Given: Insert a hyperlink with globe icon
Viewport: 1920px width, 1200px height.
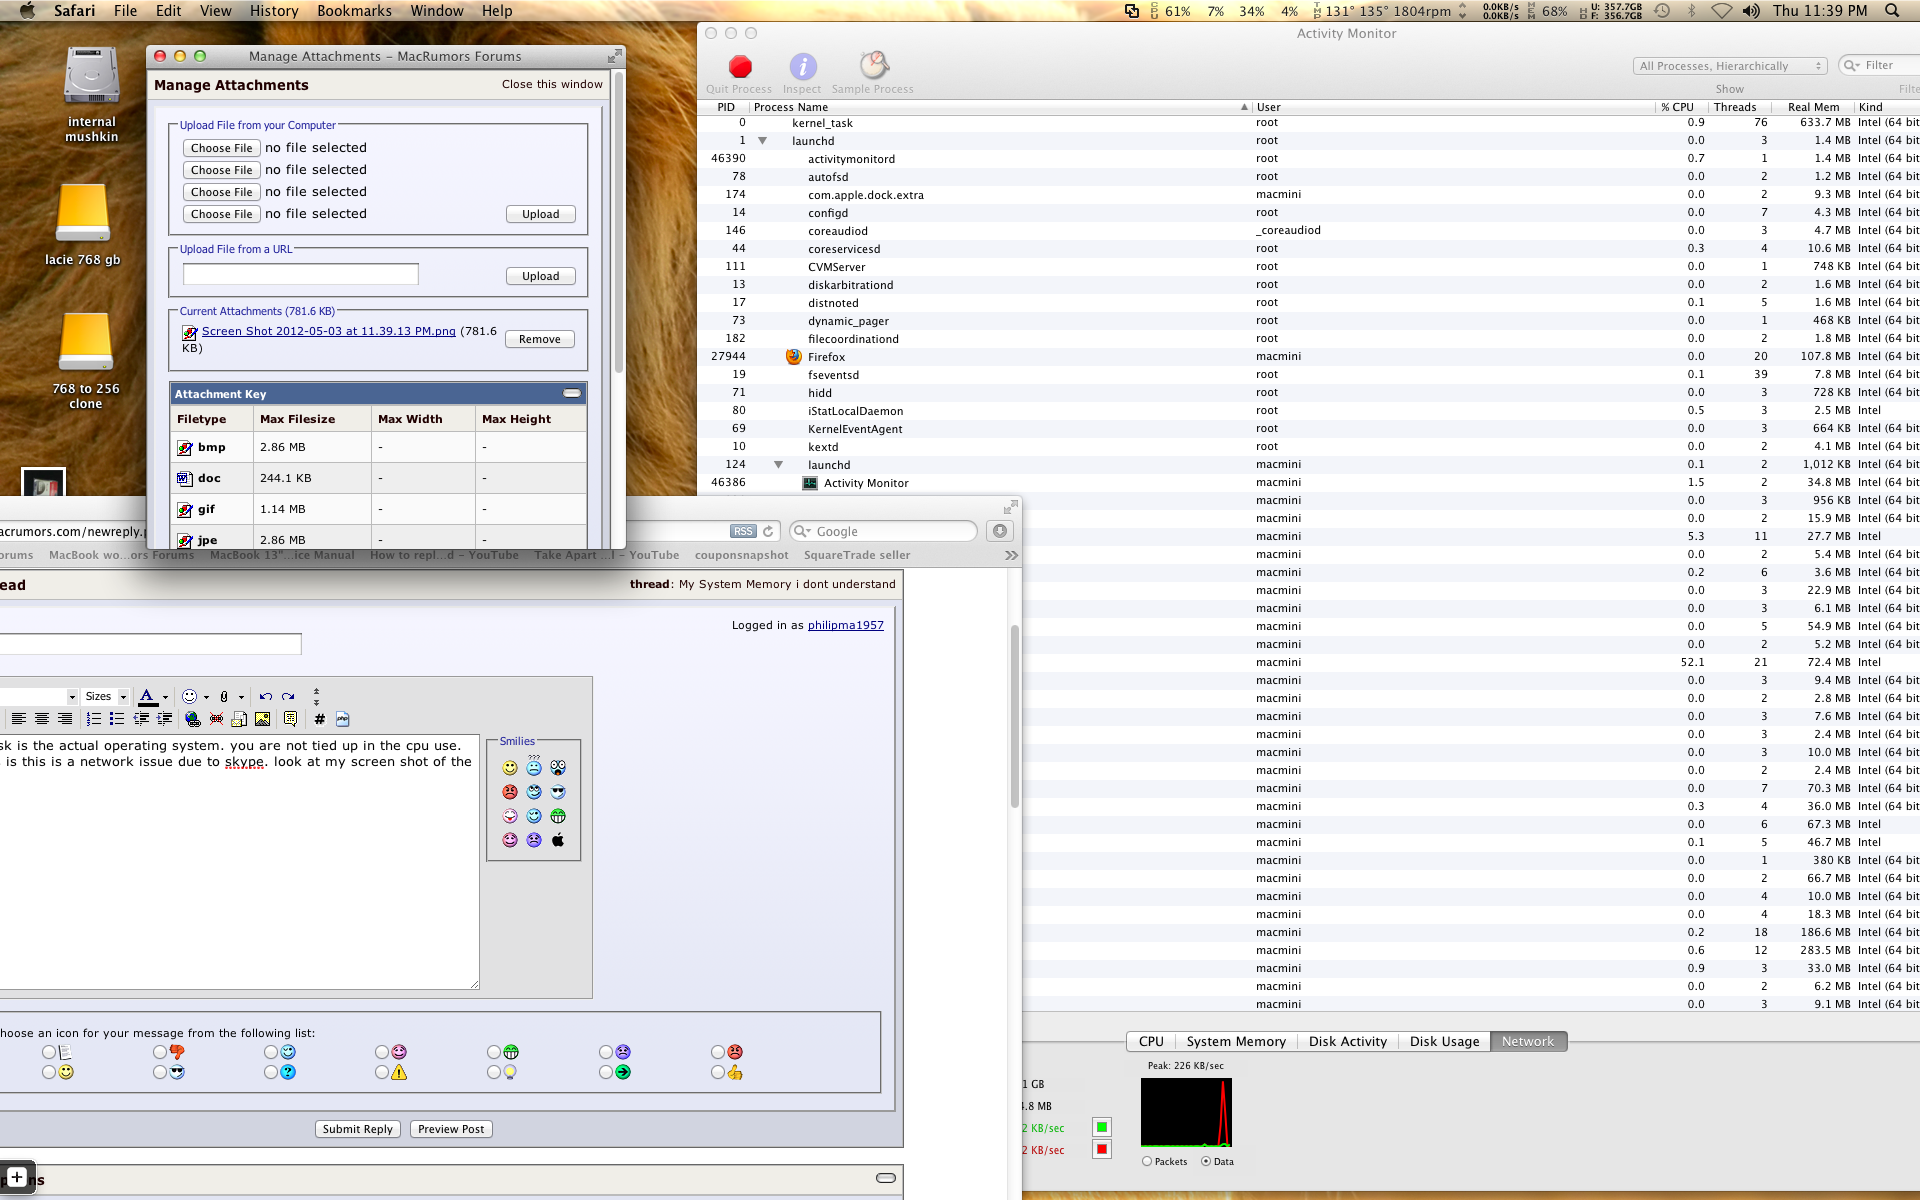Looking at the screenshot, I should [193, 719].
